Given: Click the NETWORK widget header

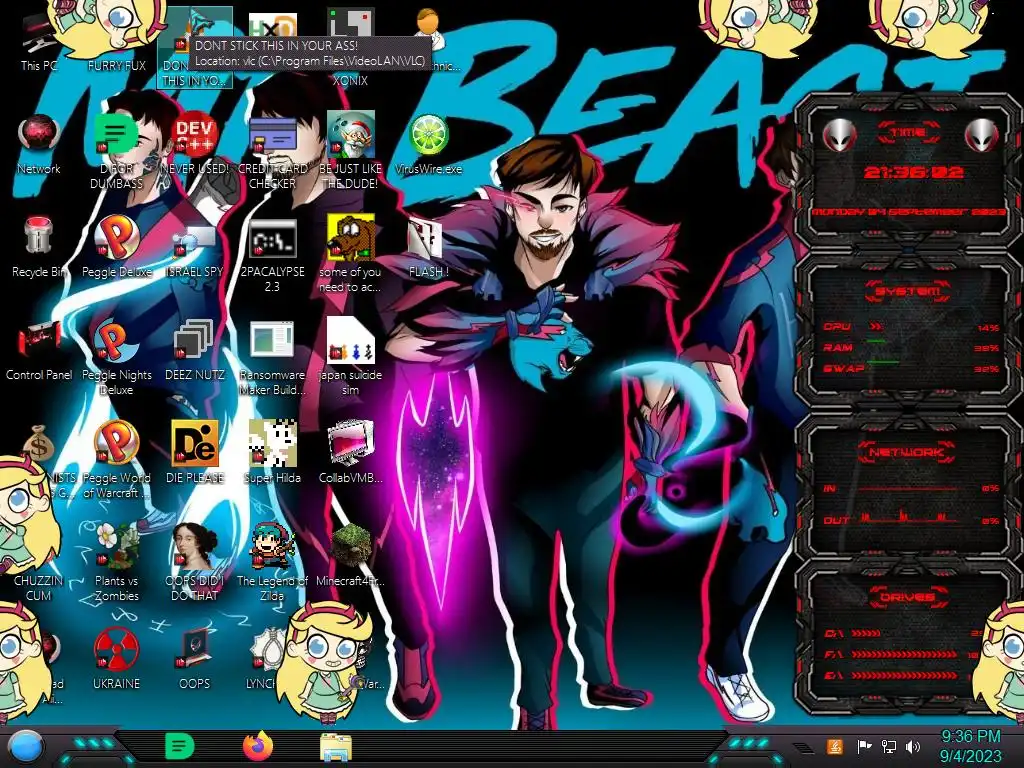Looking at the screenshot, I should pos(908,451).
